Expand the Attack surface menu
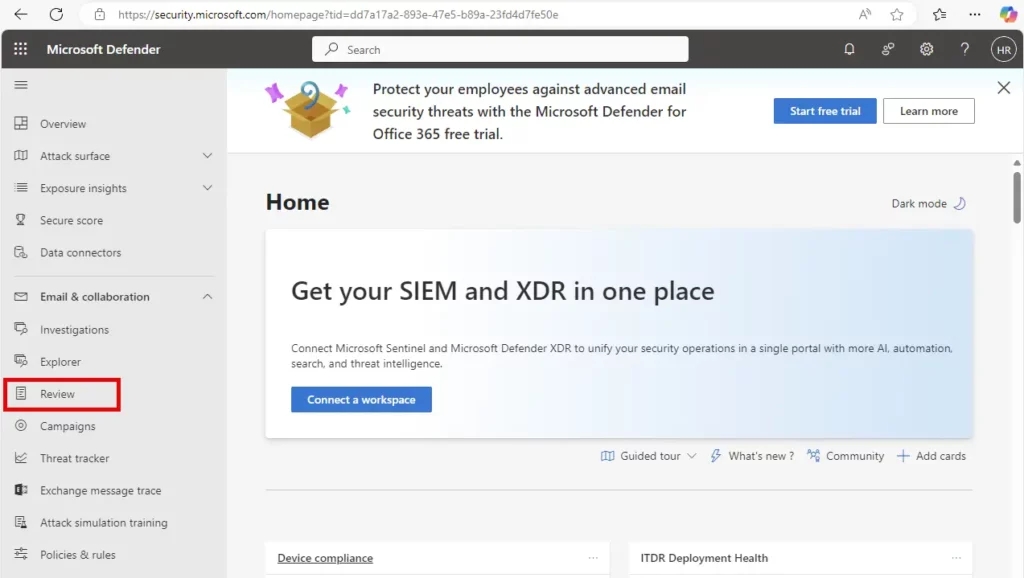This screenshot has width=1024, height=578. (207, 155)
